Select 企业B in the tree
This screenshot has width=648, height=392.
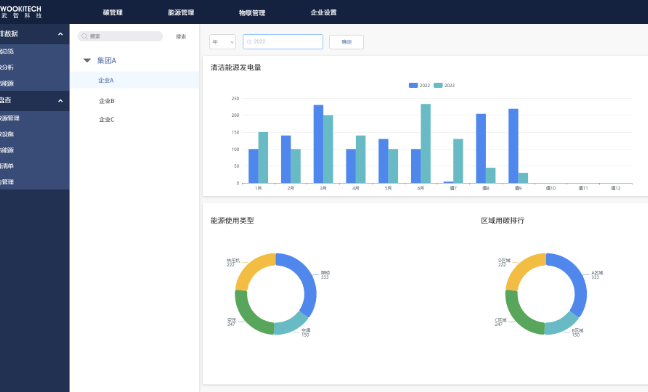[x=107, y=101]
